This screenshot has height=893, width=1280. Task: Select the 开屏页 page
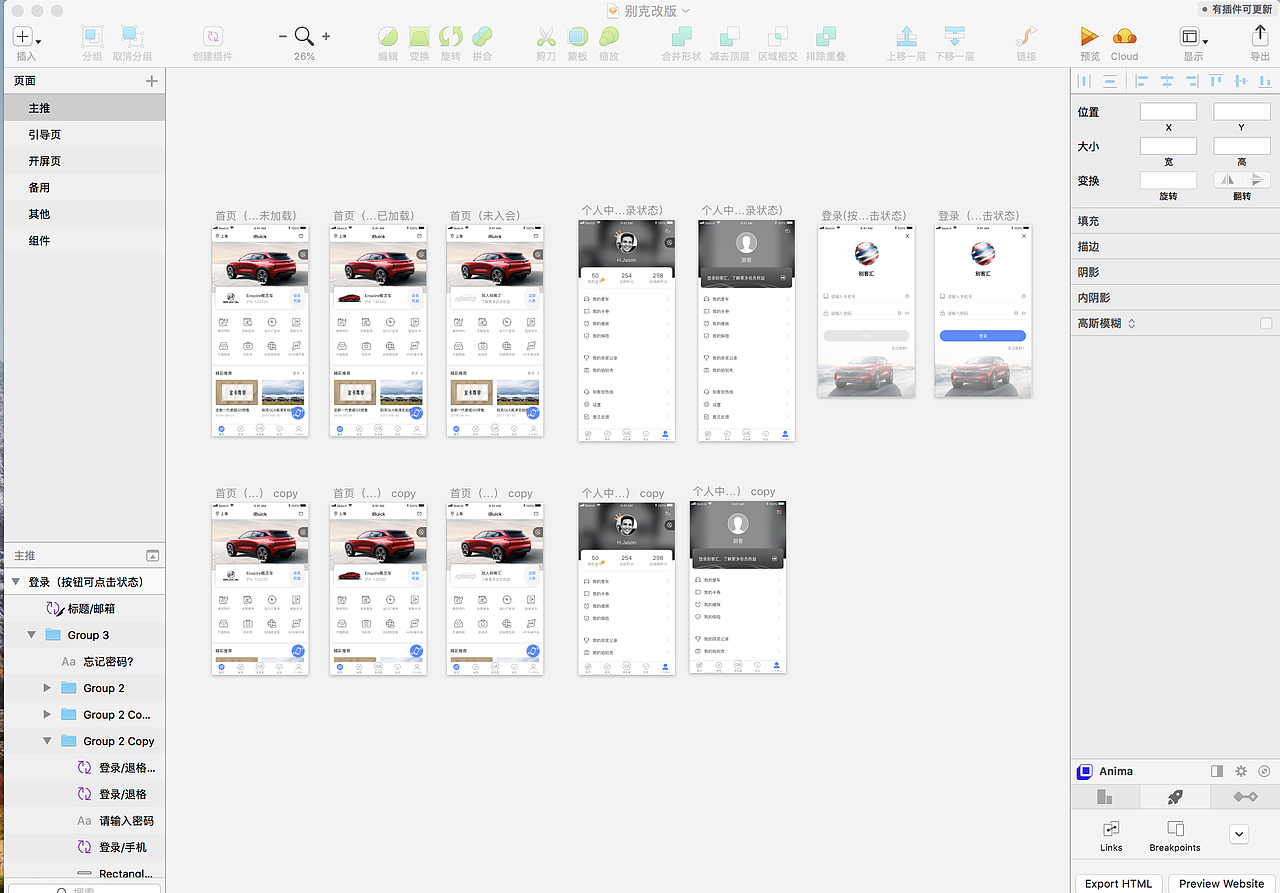[82, 161]
